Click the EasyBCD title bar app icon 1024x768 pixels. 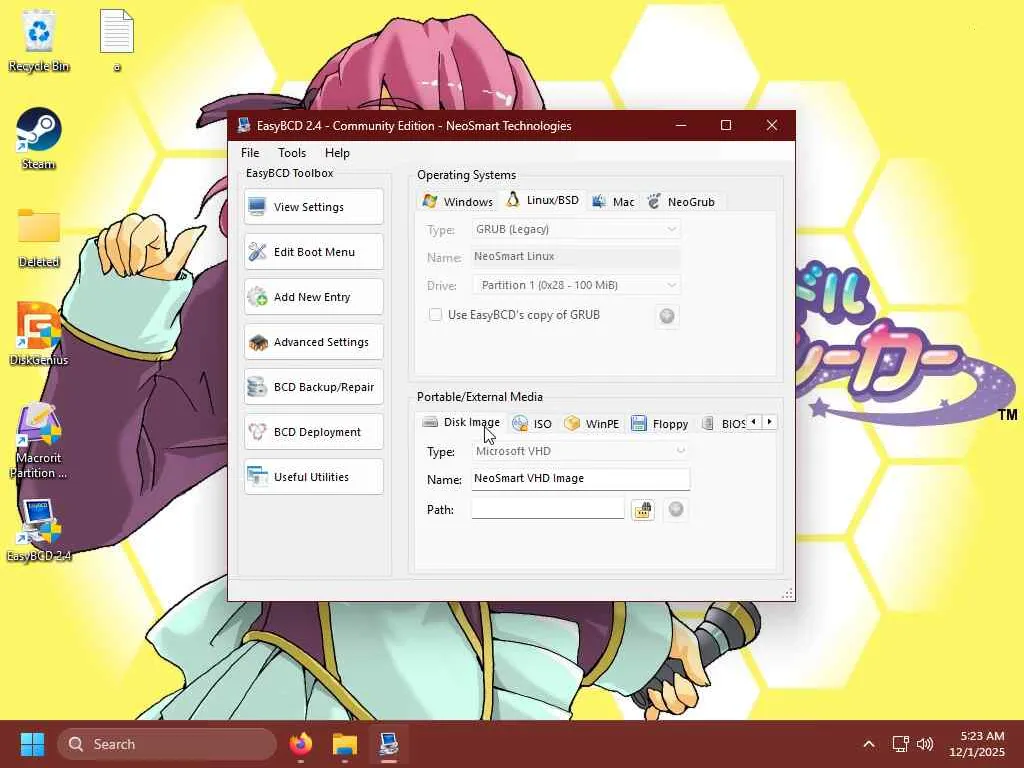coord(244,125)
